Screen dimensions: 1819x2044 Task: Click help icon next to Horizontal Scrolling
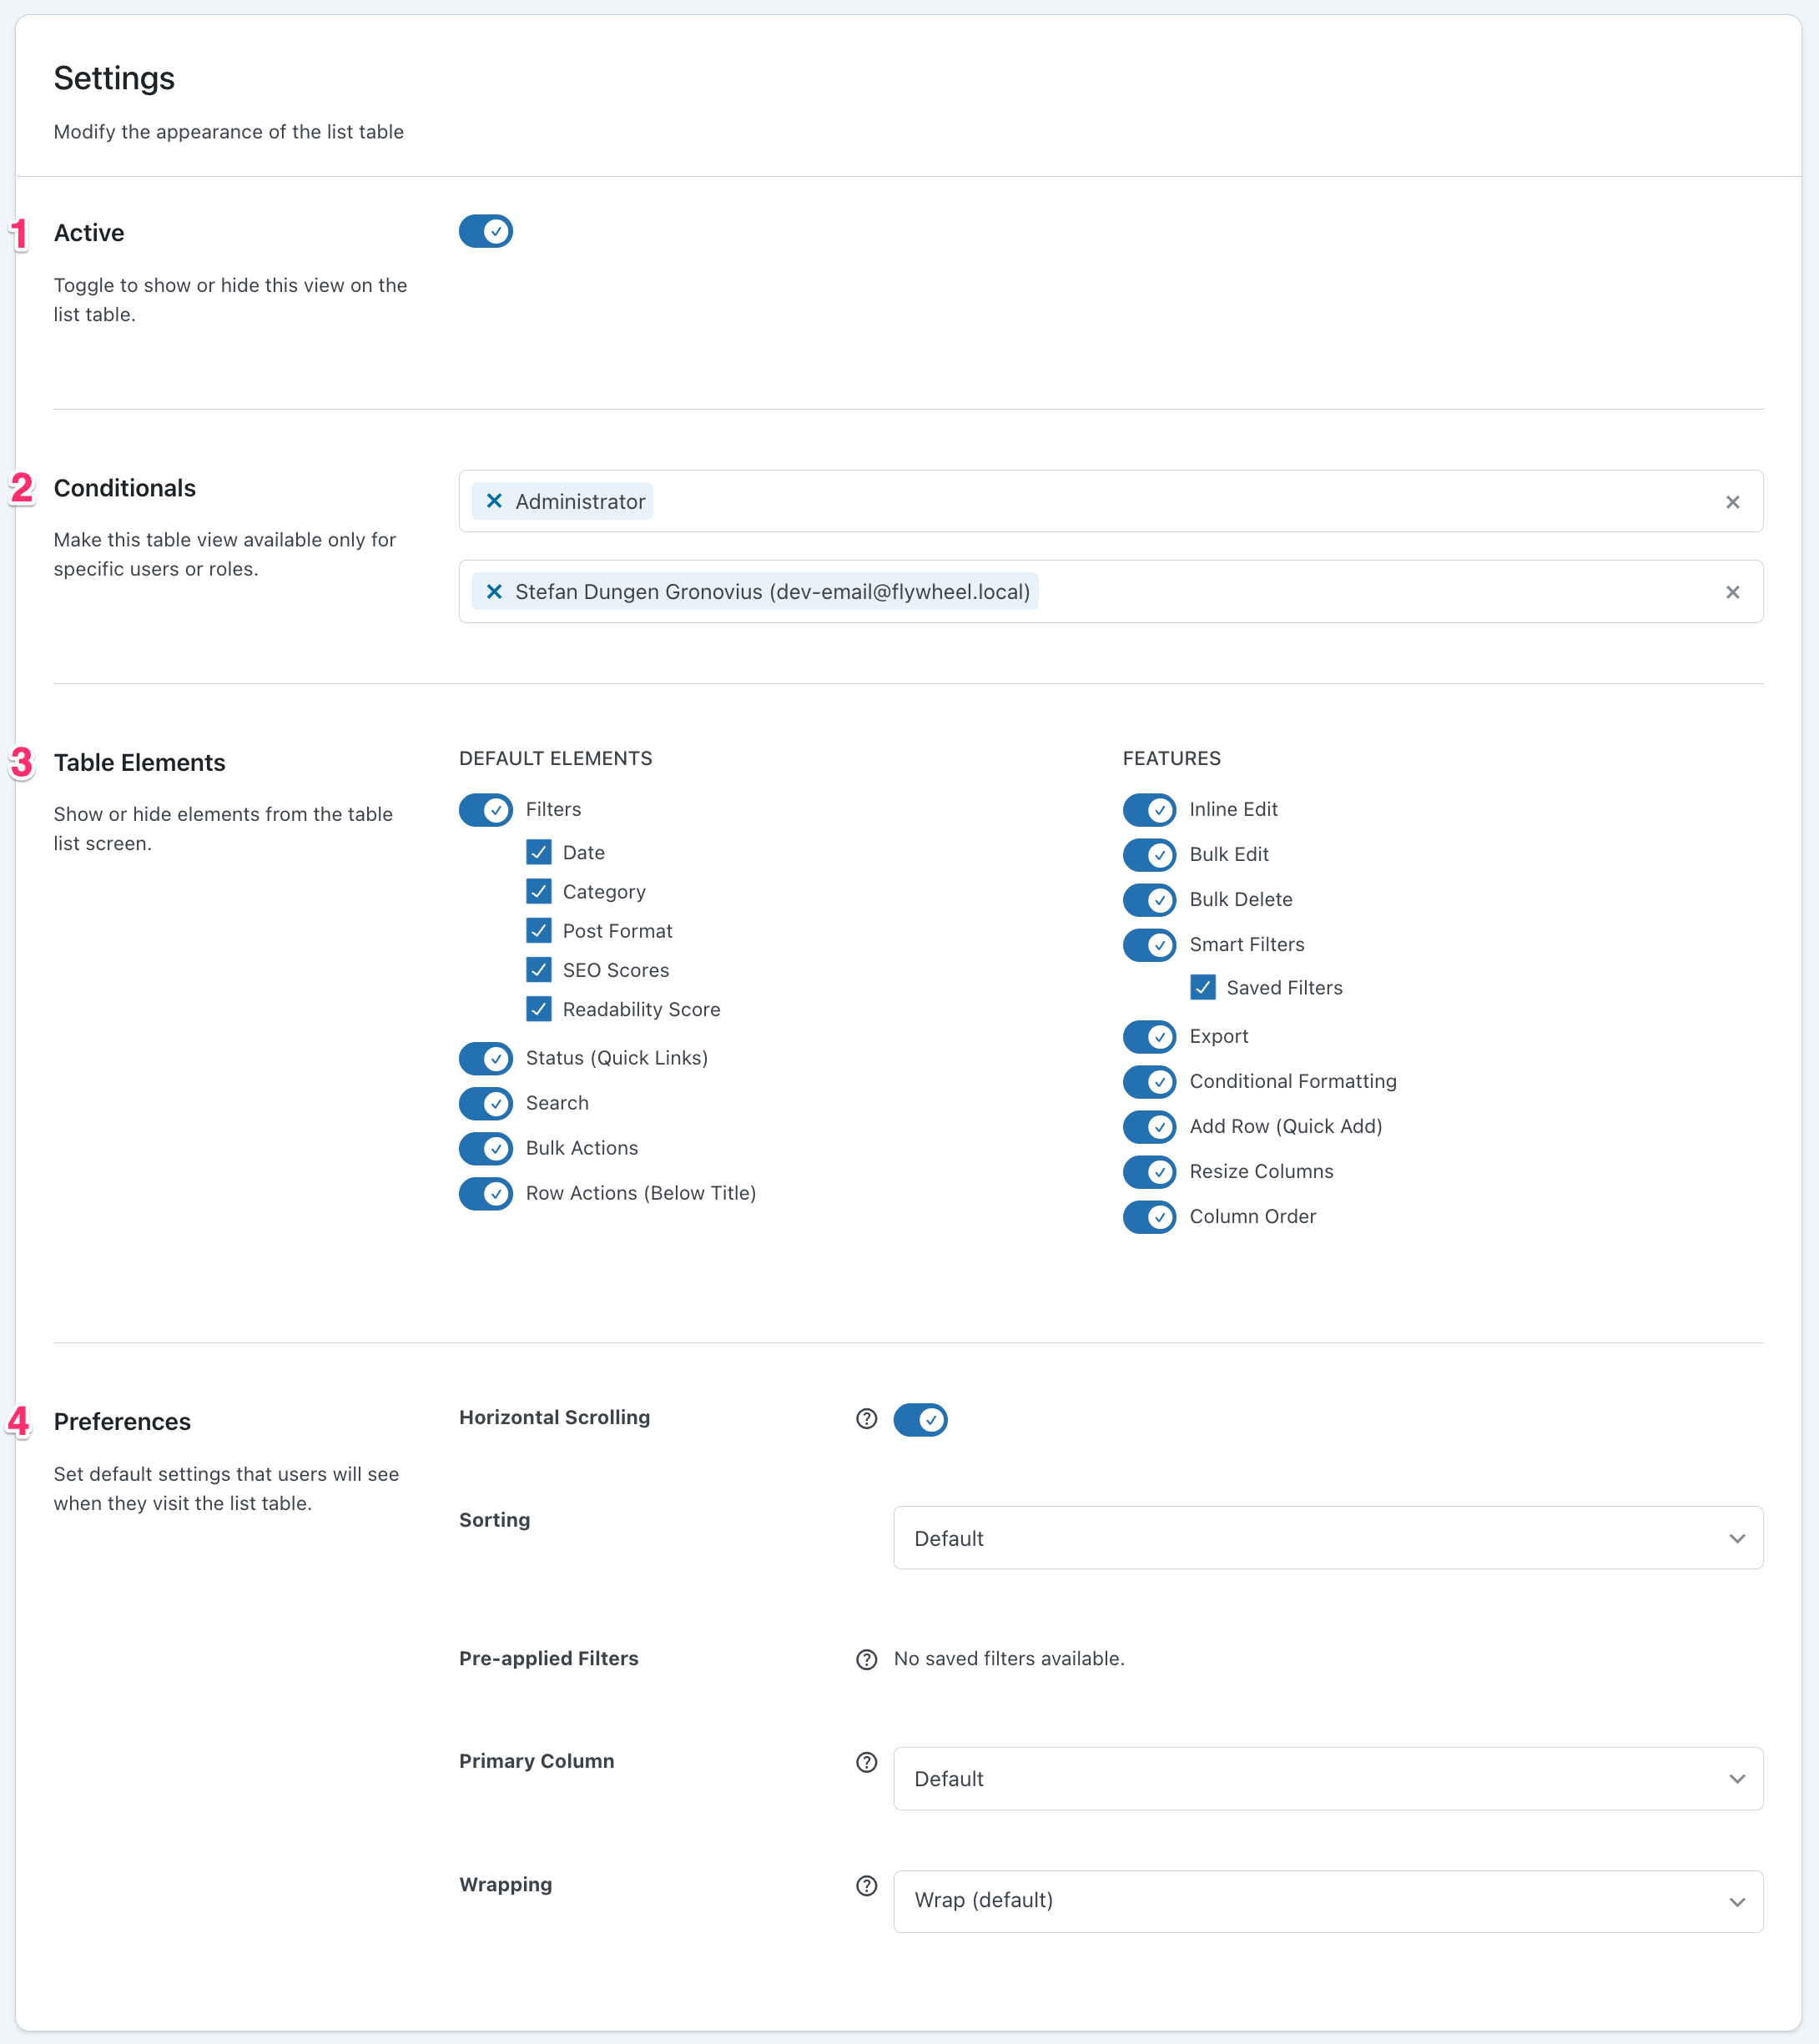coord(866,1419)
